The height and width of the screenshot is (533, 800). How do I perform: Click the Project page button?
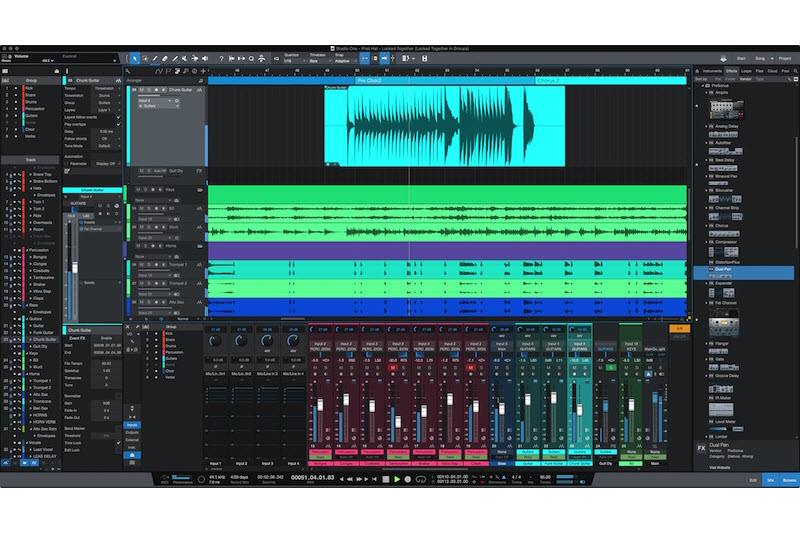tap(785, 59)
